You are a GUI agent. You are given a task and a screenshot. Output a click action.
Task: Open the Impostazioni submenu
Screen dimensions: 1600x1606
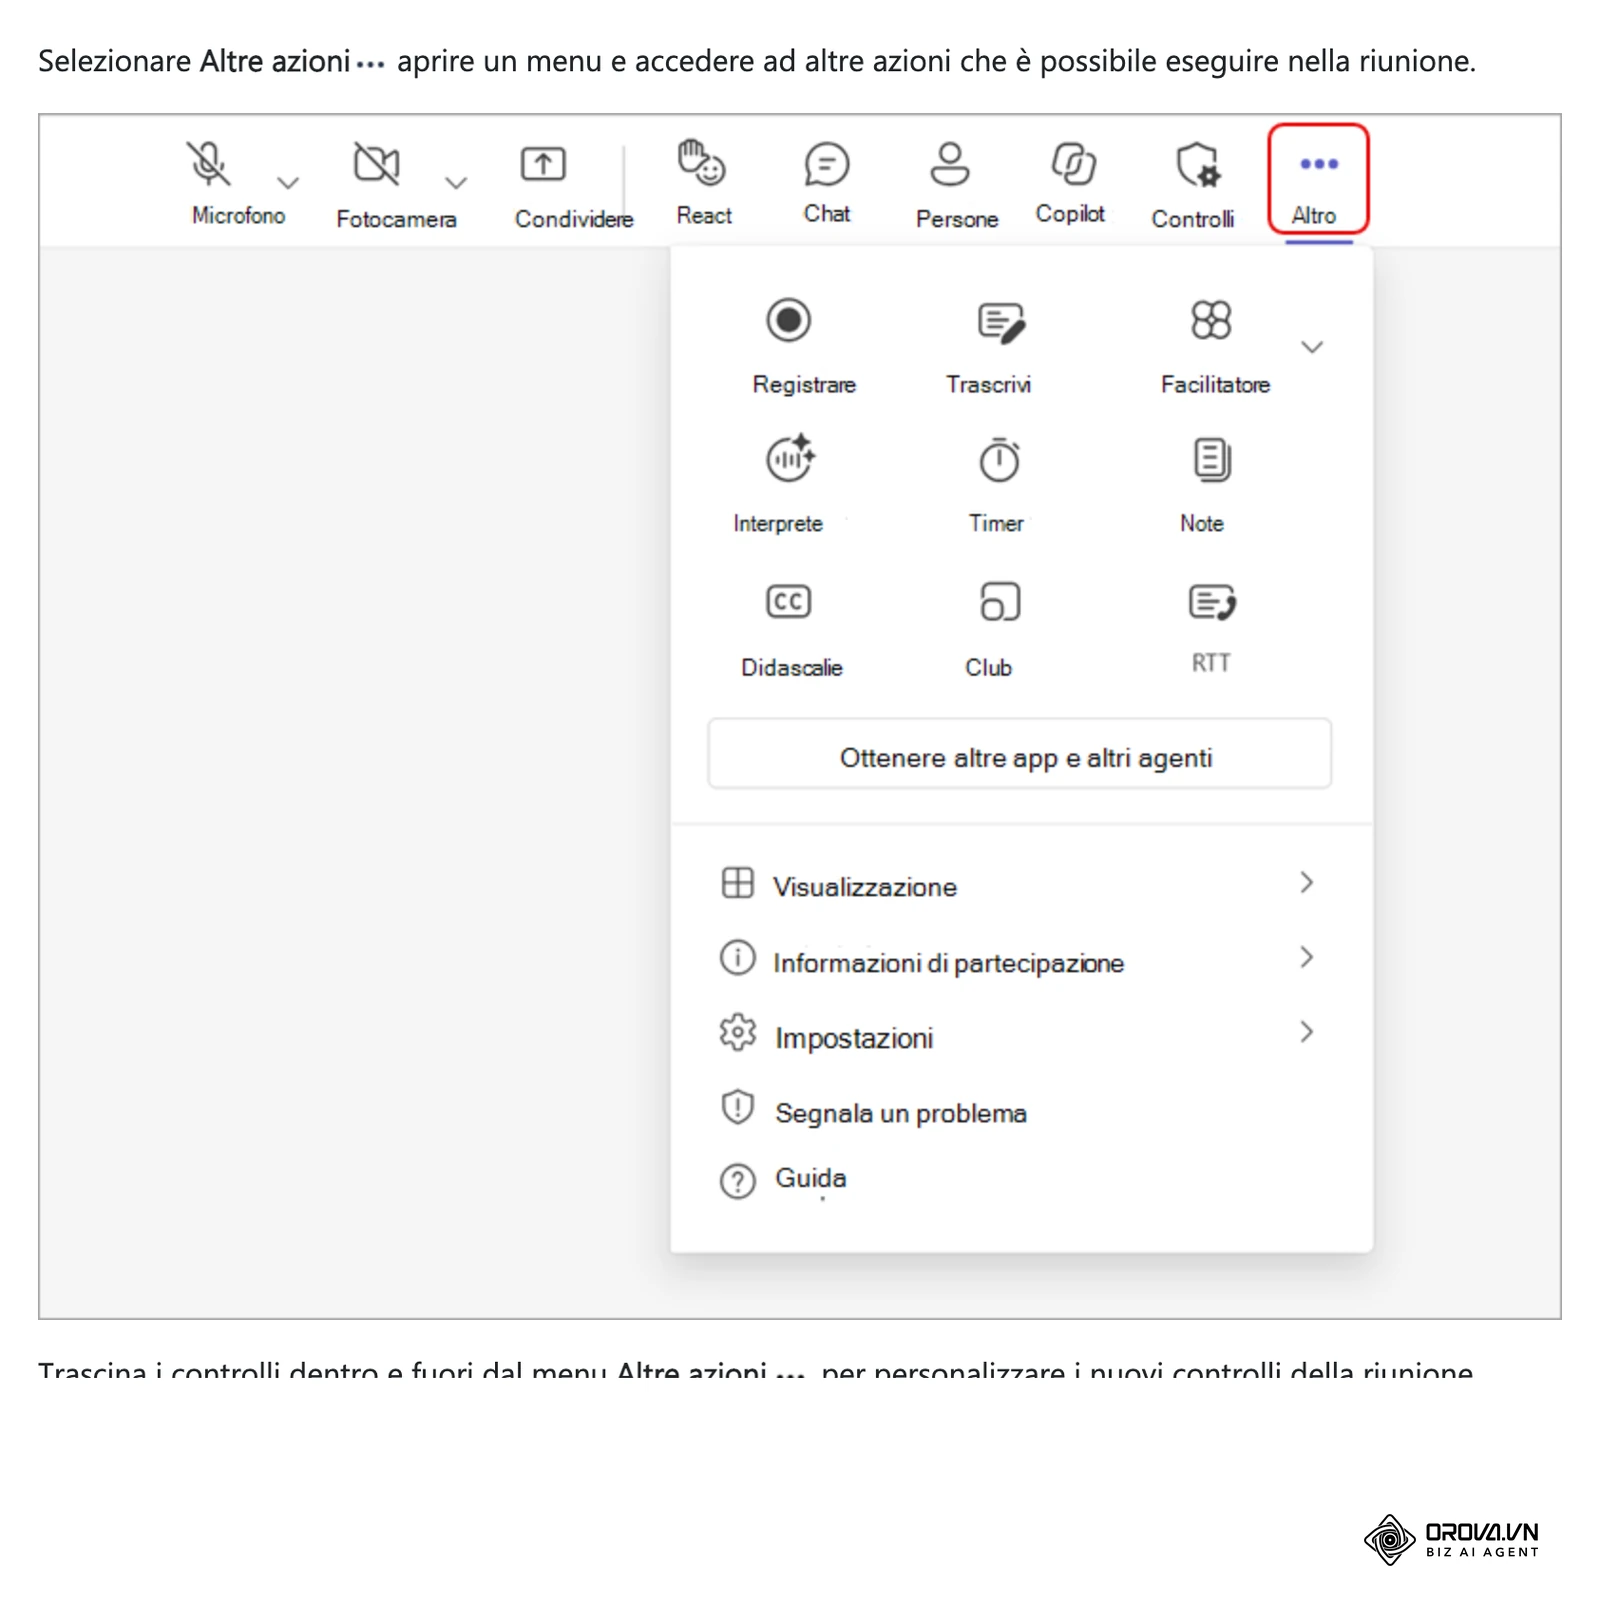[x=1020, y=1035]
